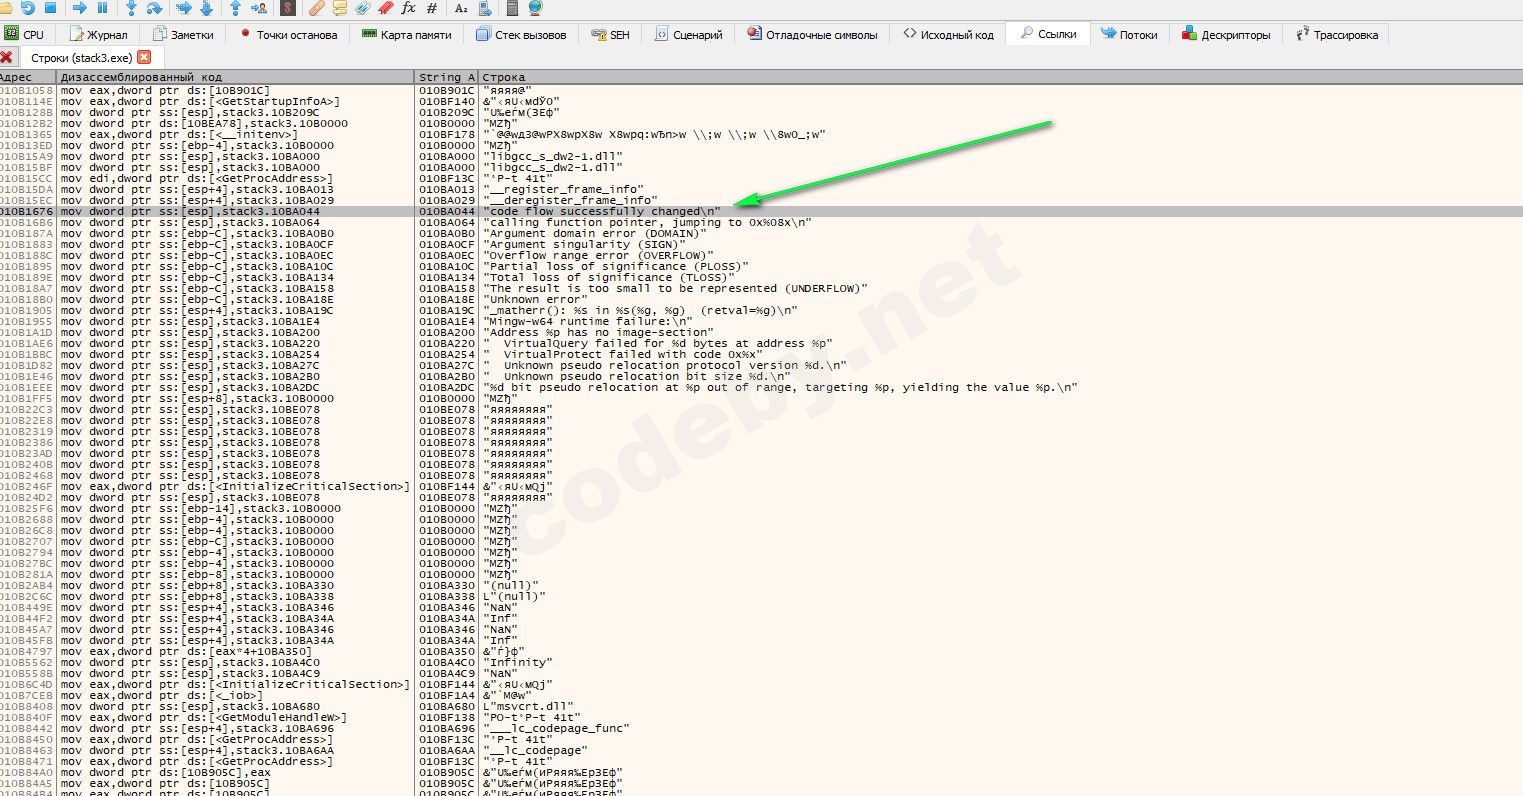
Task: Sort by the Адрес column header
Action: pos(27,77)
